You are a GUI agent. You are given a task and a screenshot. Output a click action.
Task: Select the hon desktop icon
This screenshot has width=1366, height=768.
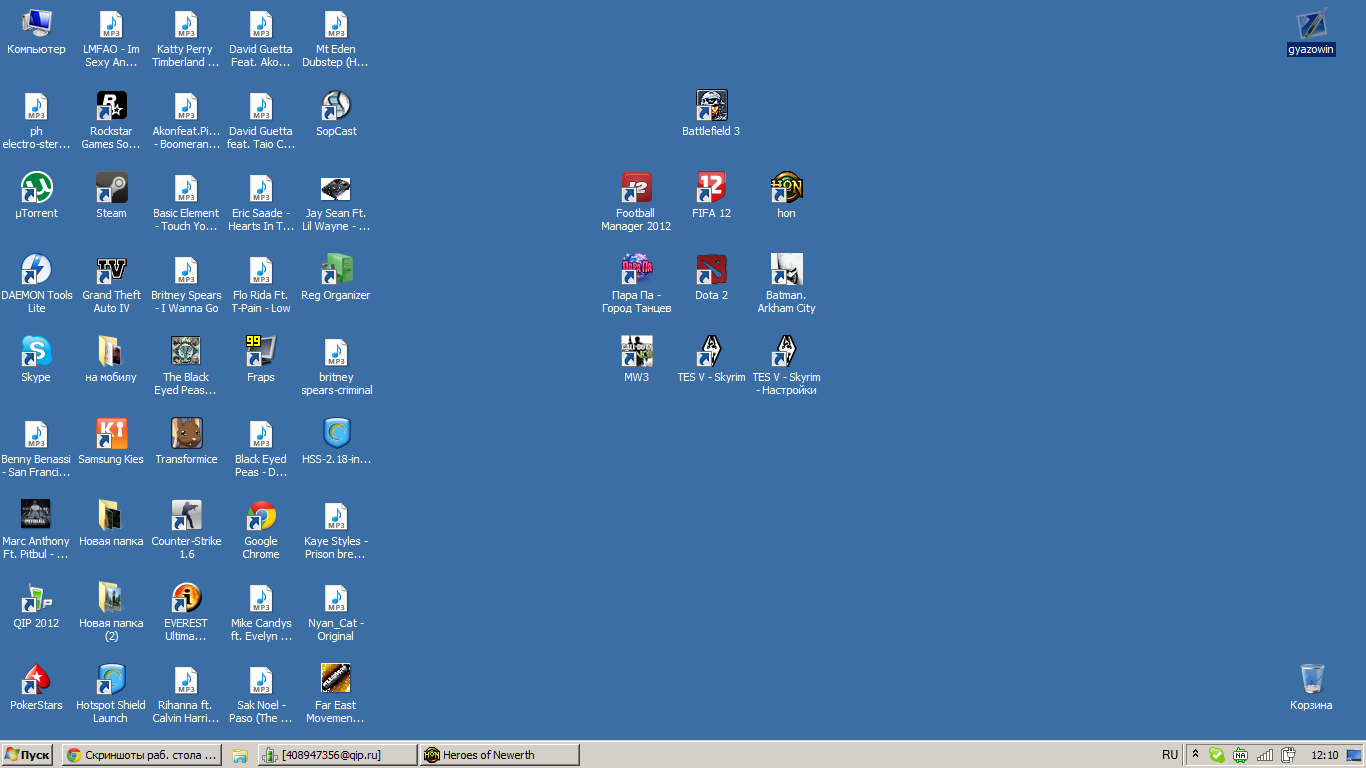click(x=786, y=196)
